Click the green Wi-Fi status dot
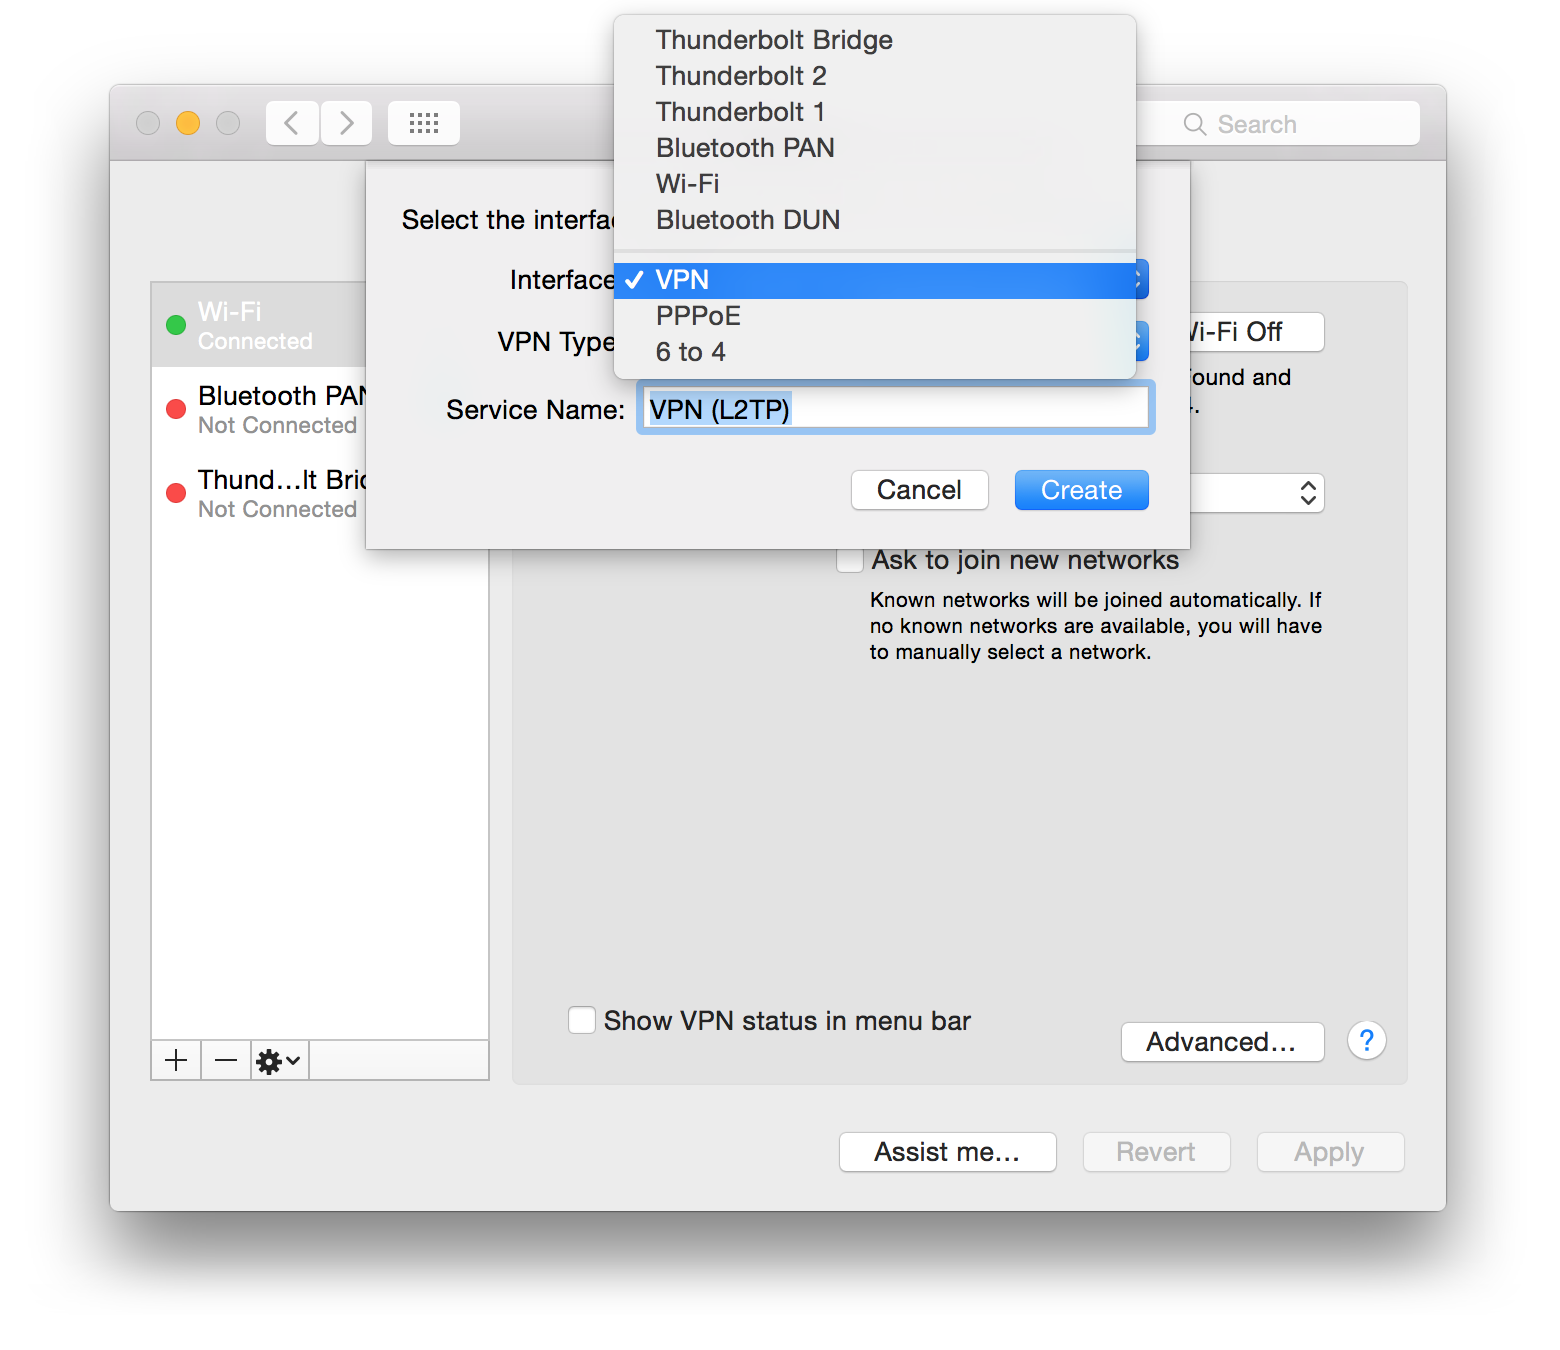1560x1350 pixels. 176,325
